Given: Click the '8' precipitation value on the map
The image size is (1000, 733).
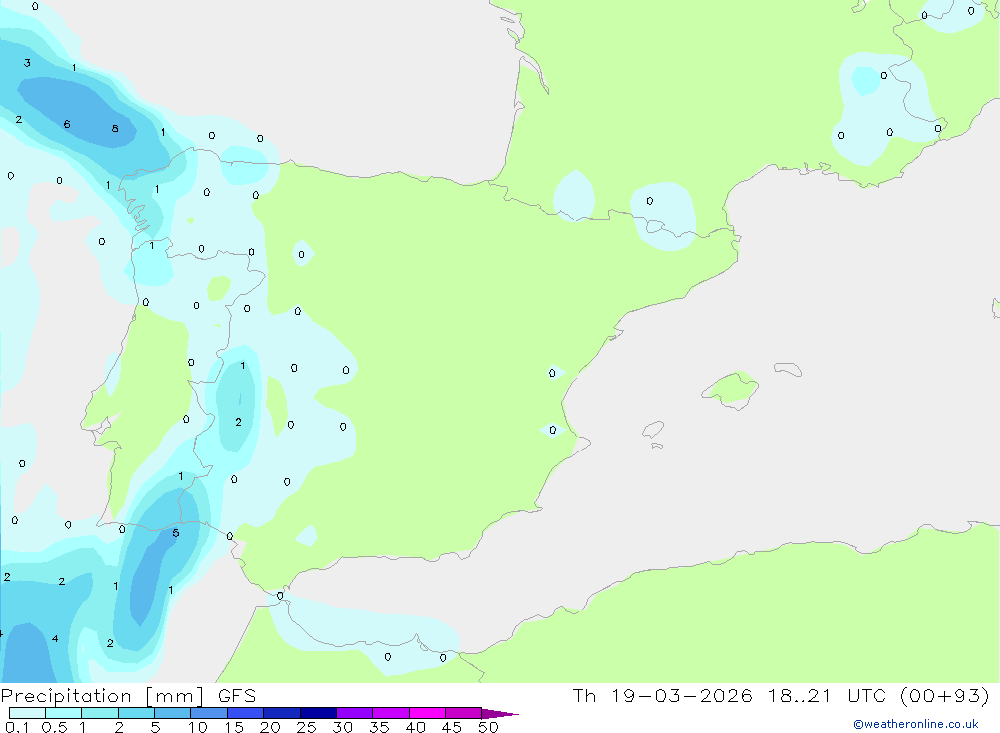Looking at the screenshot, I should point(115,128).
